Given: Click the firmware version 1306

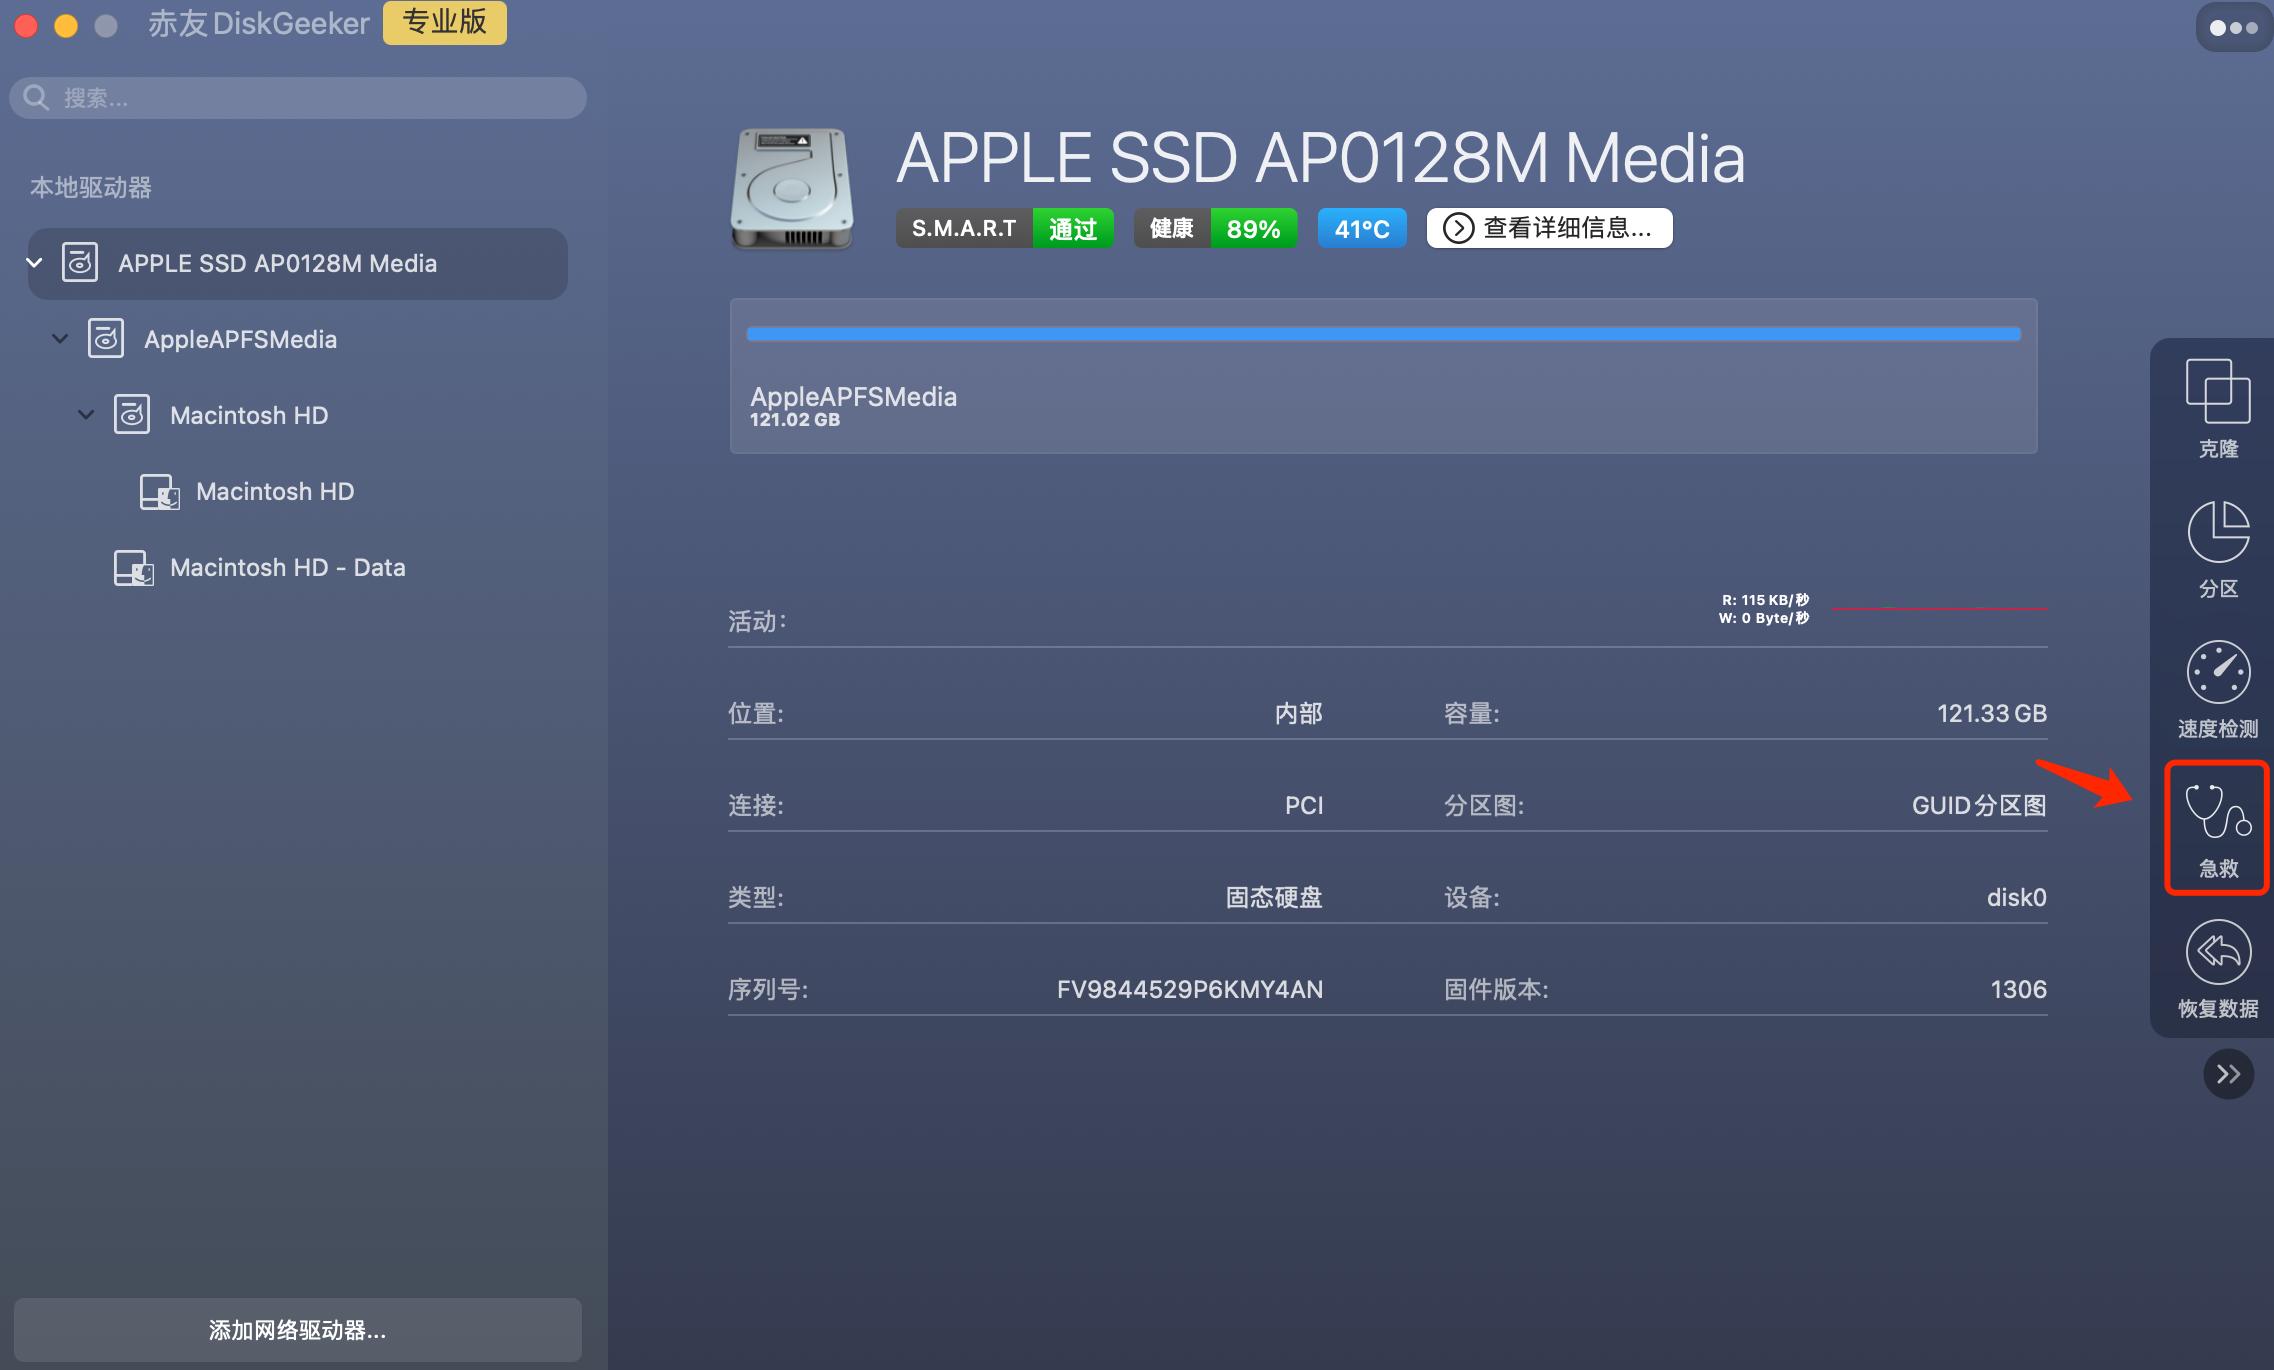Looking at the screenshot, I should coord(2018,989).
